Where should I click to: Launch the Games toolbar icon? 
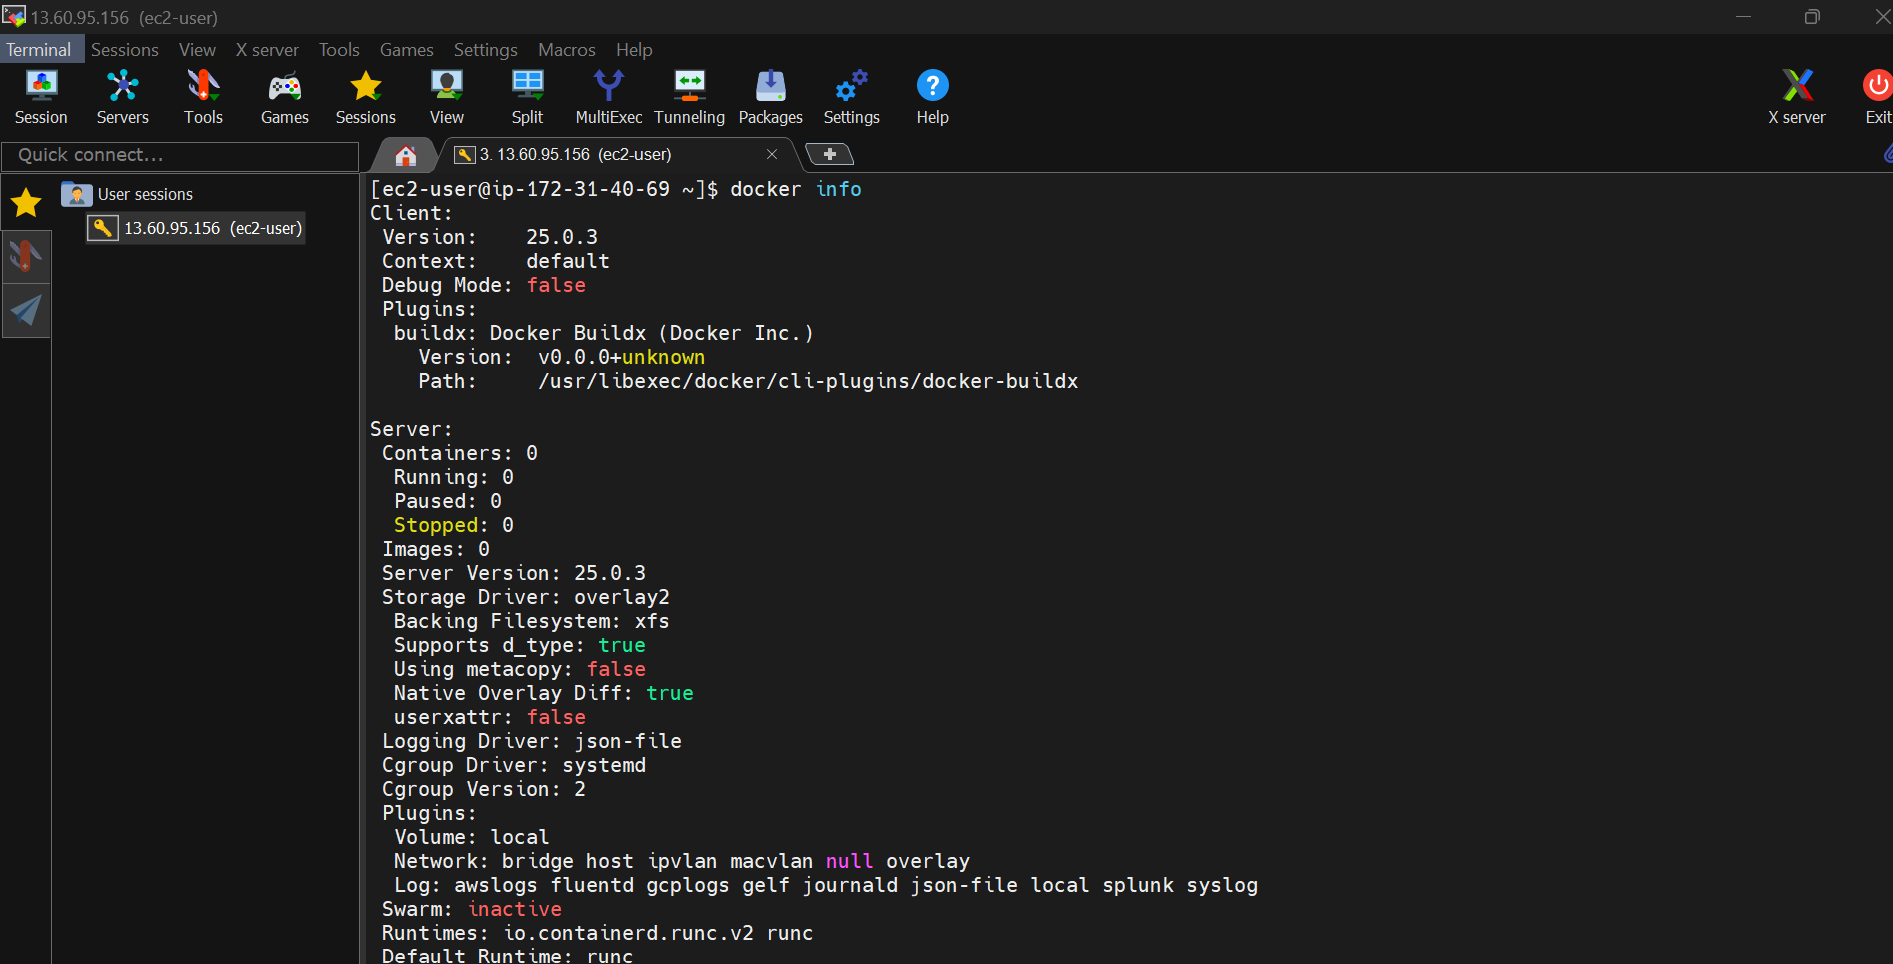[285, 97]
